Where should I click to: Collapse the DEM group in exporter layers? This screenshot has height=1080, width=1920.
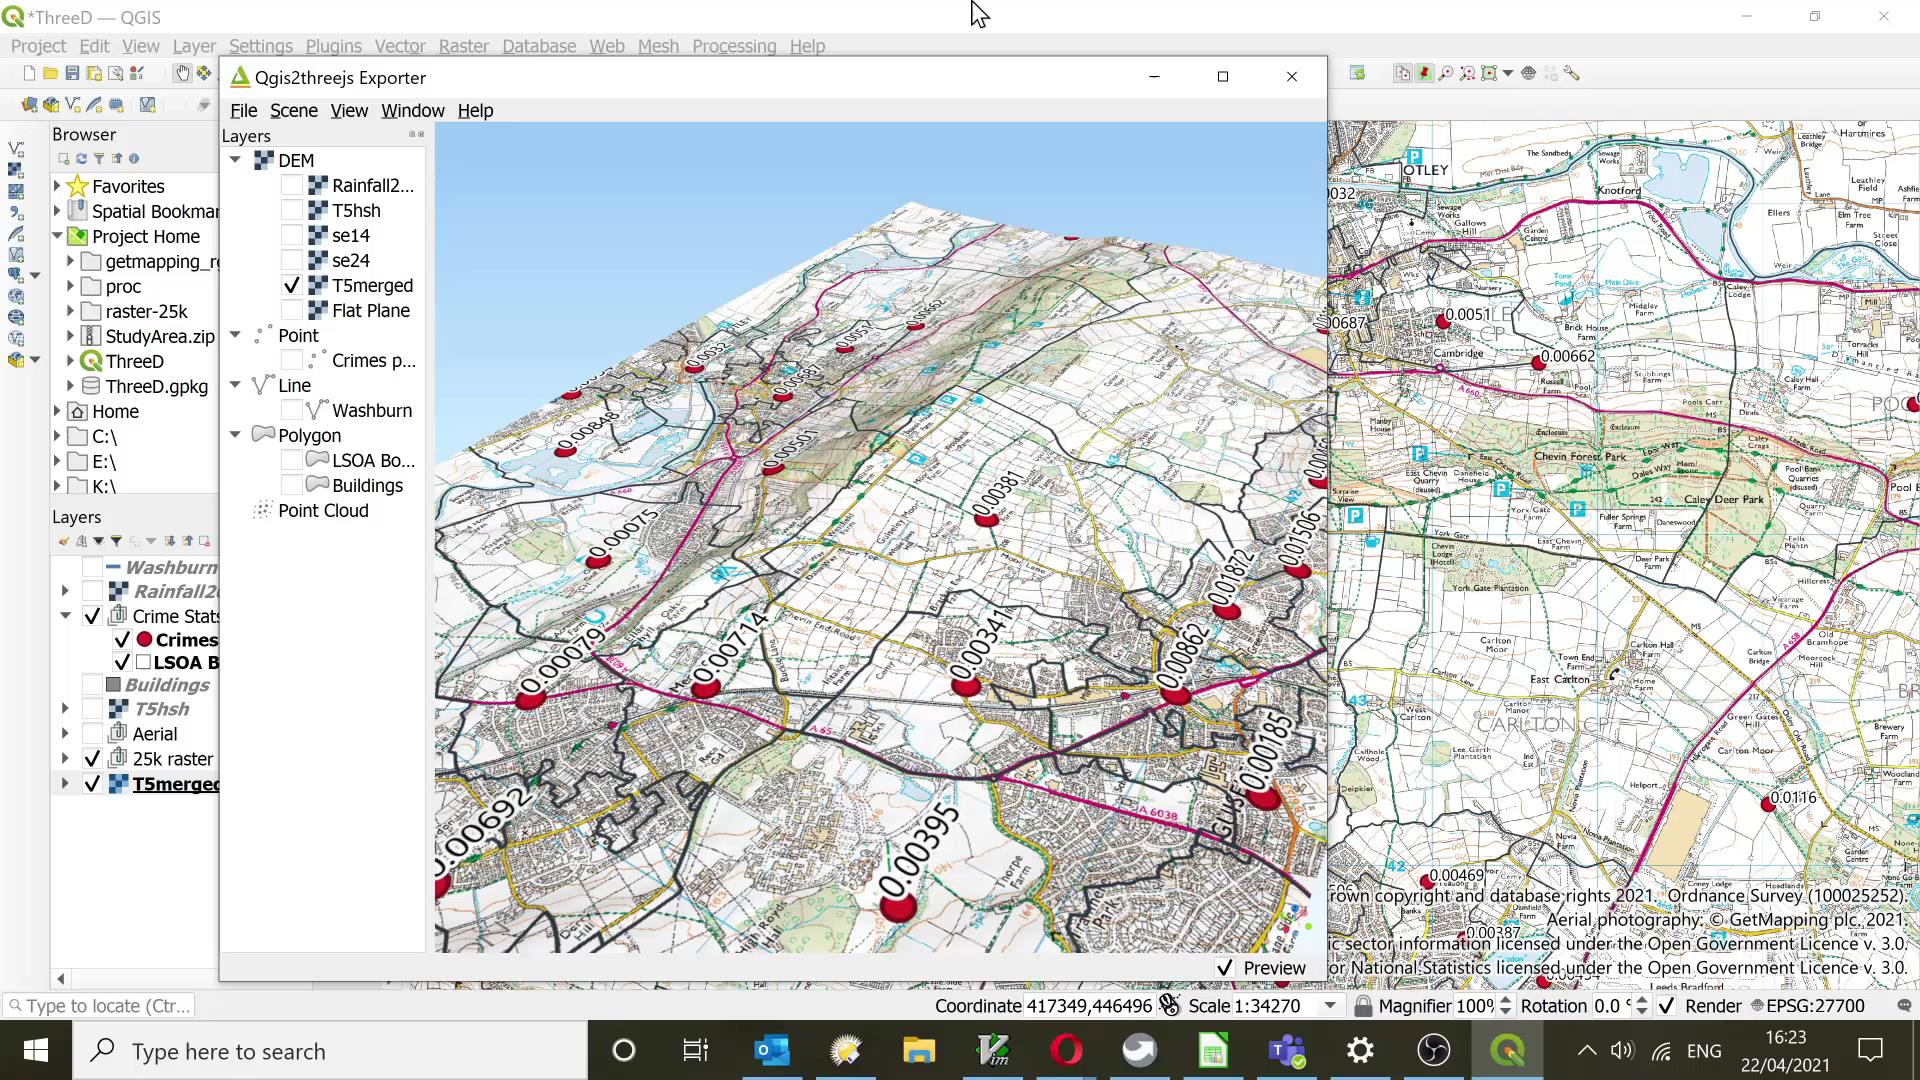[235, 160]
